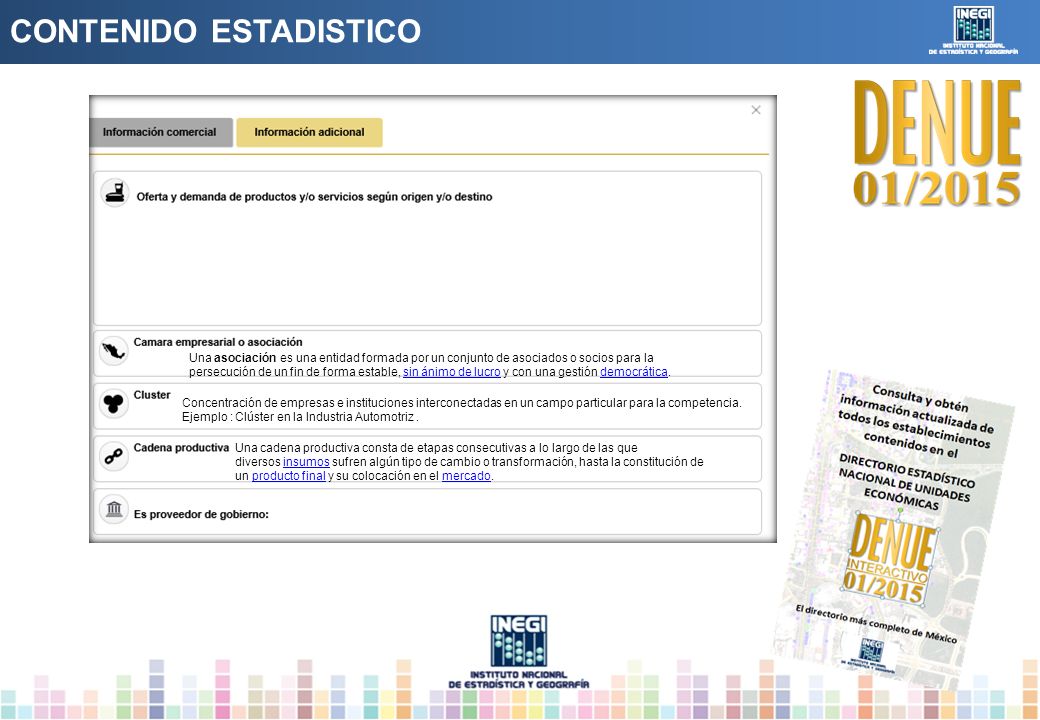Open the 'democrática' link
Screen dimensions: 1040x720
(x=633, y=372)
